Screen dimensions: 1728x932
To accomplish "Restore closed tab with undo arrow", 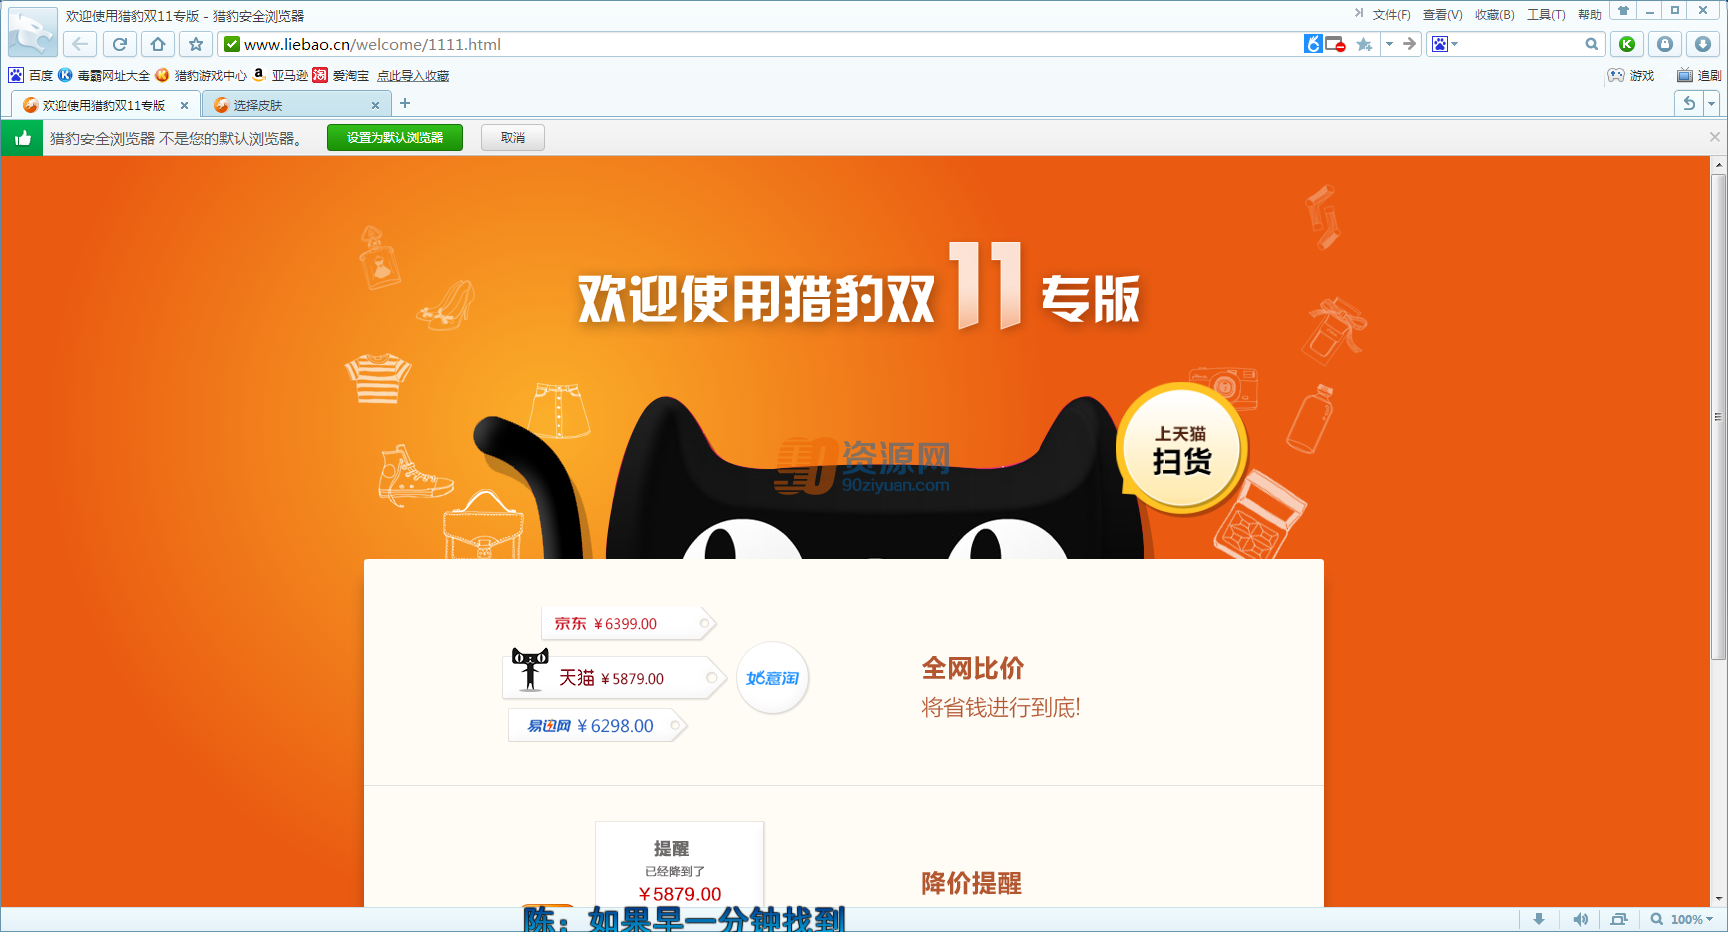I will point(1689,103).
